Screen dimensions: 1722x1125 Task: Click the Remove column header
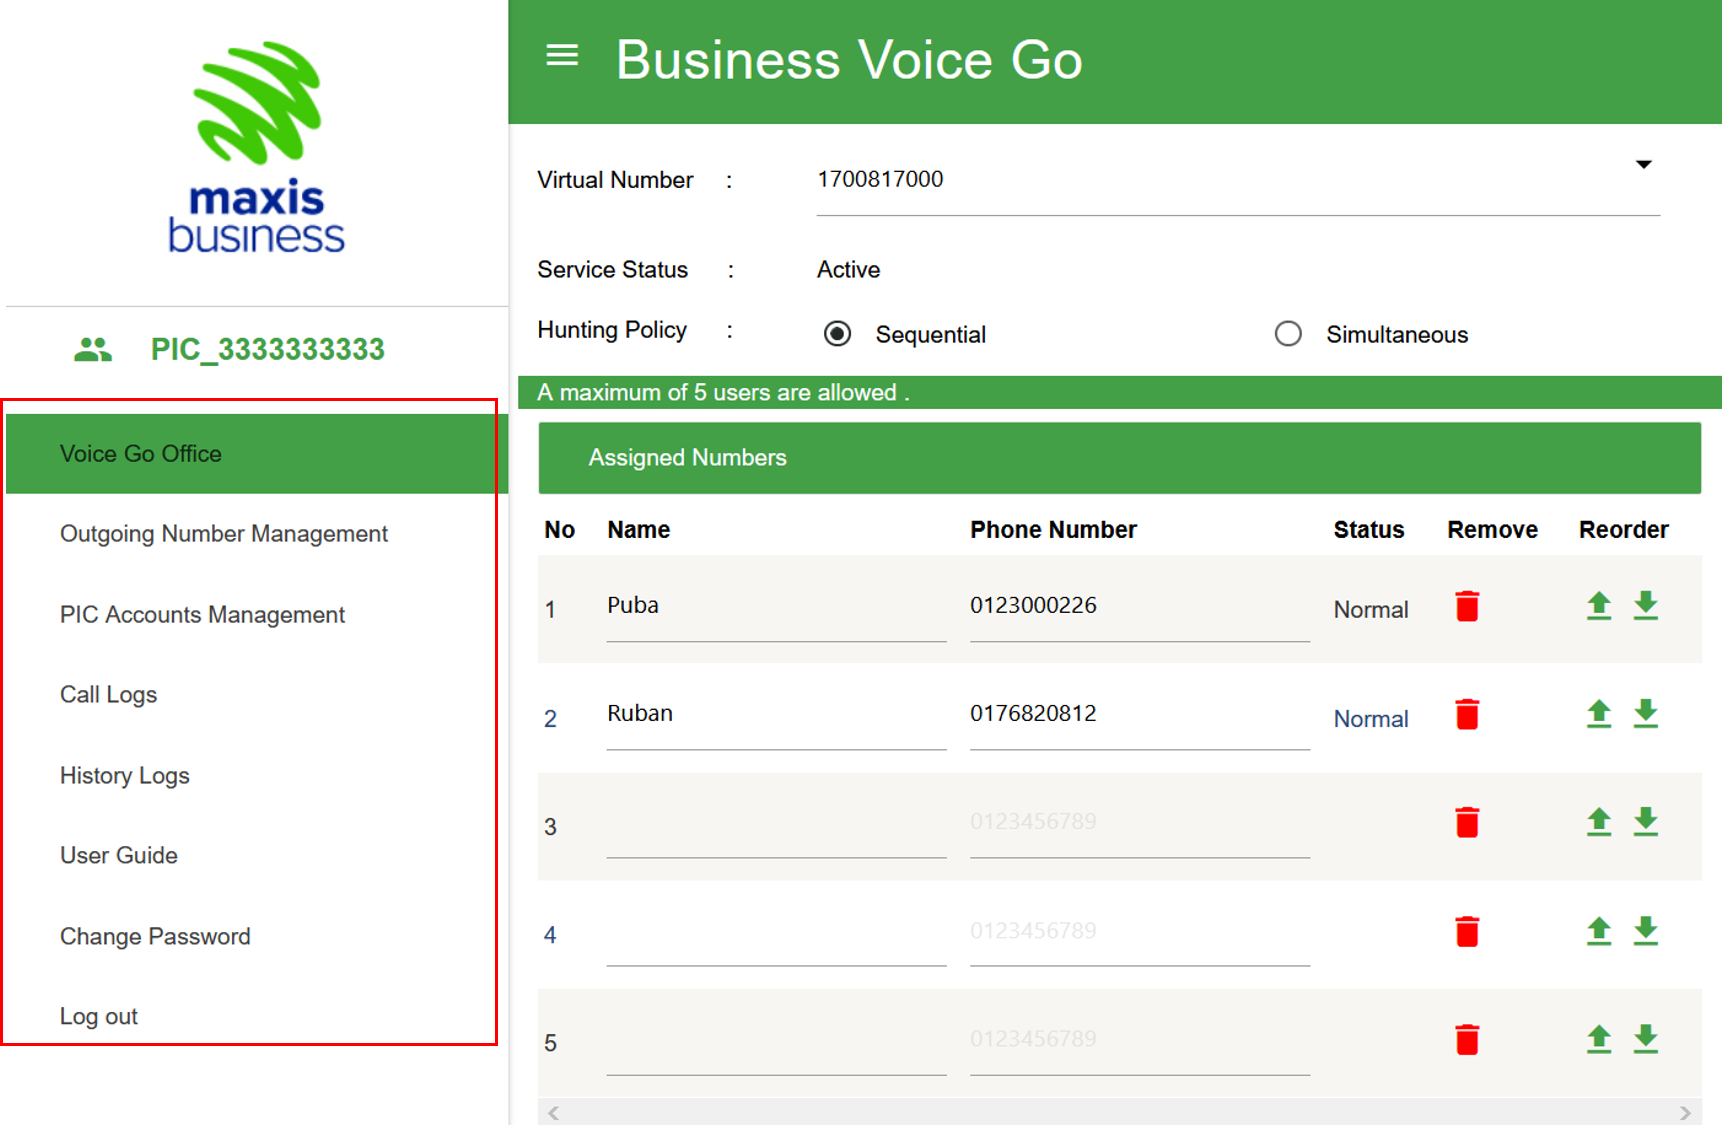[x=1492, y=530]
